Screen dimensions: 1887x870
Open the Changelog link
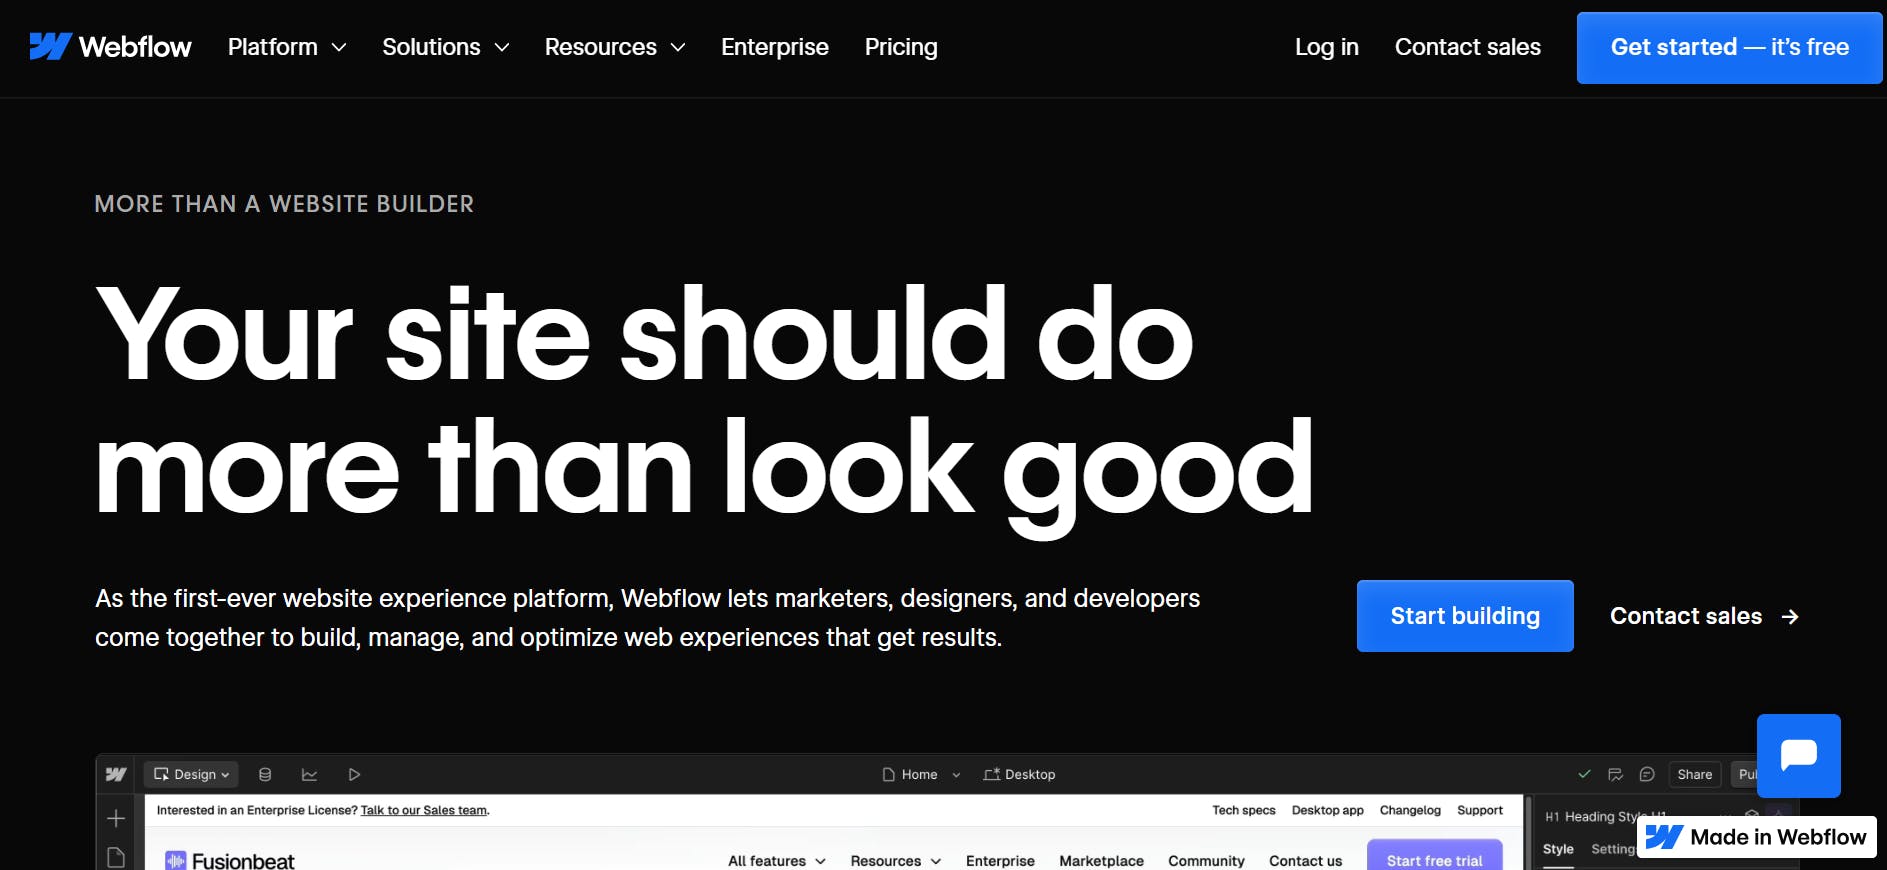(1410, 810)
